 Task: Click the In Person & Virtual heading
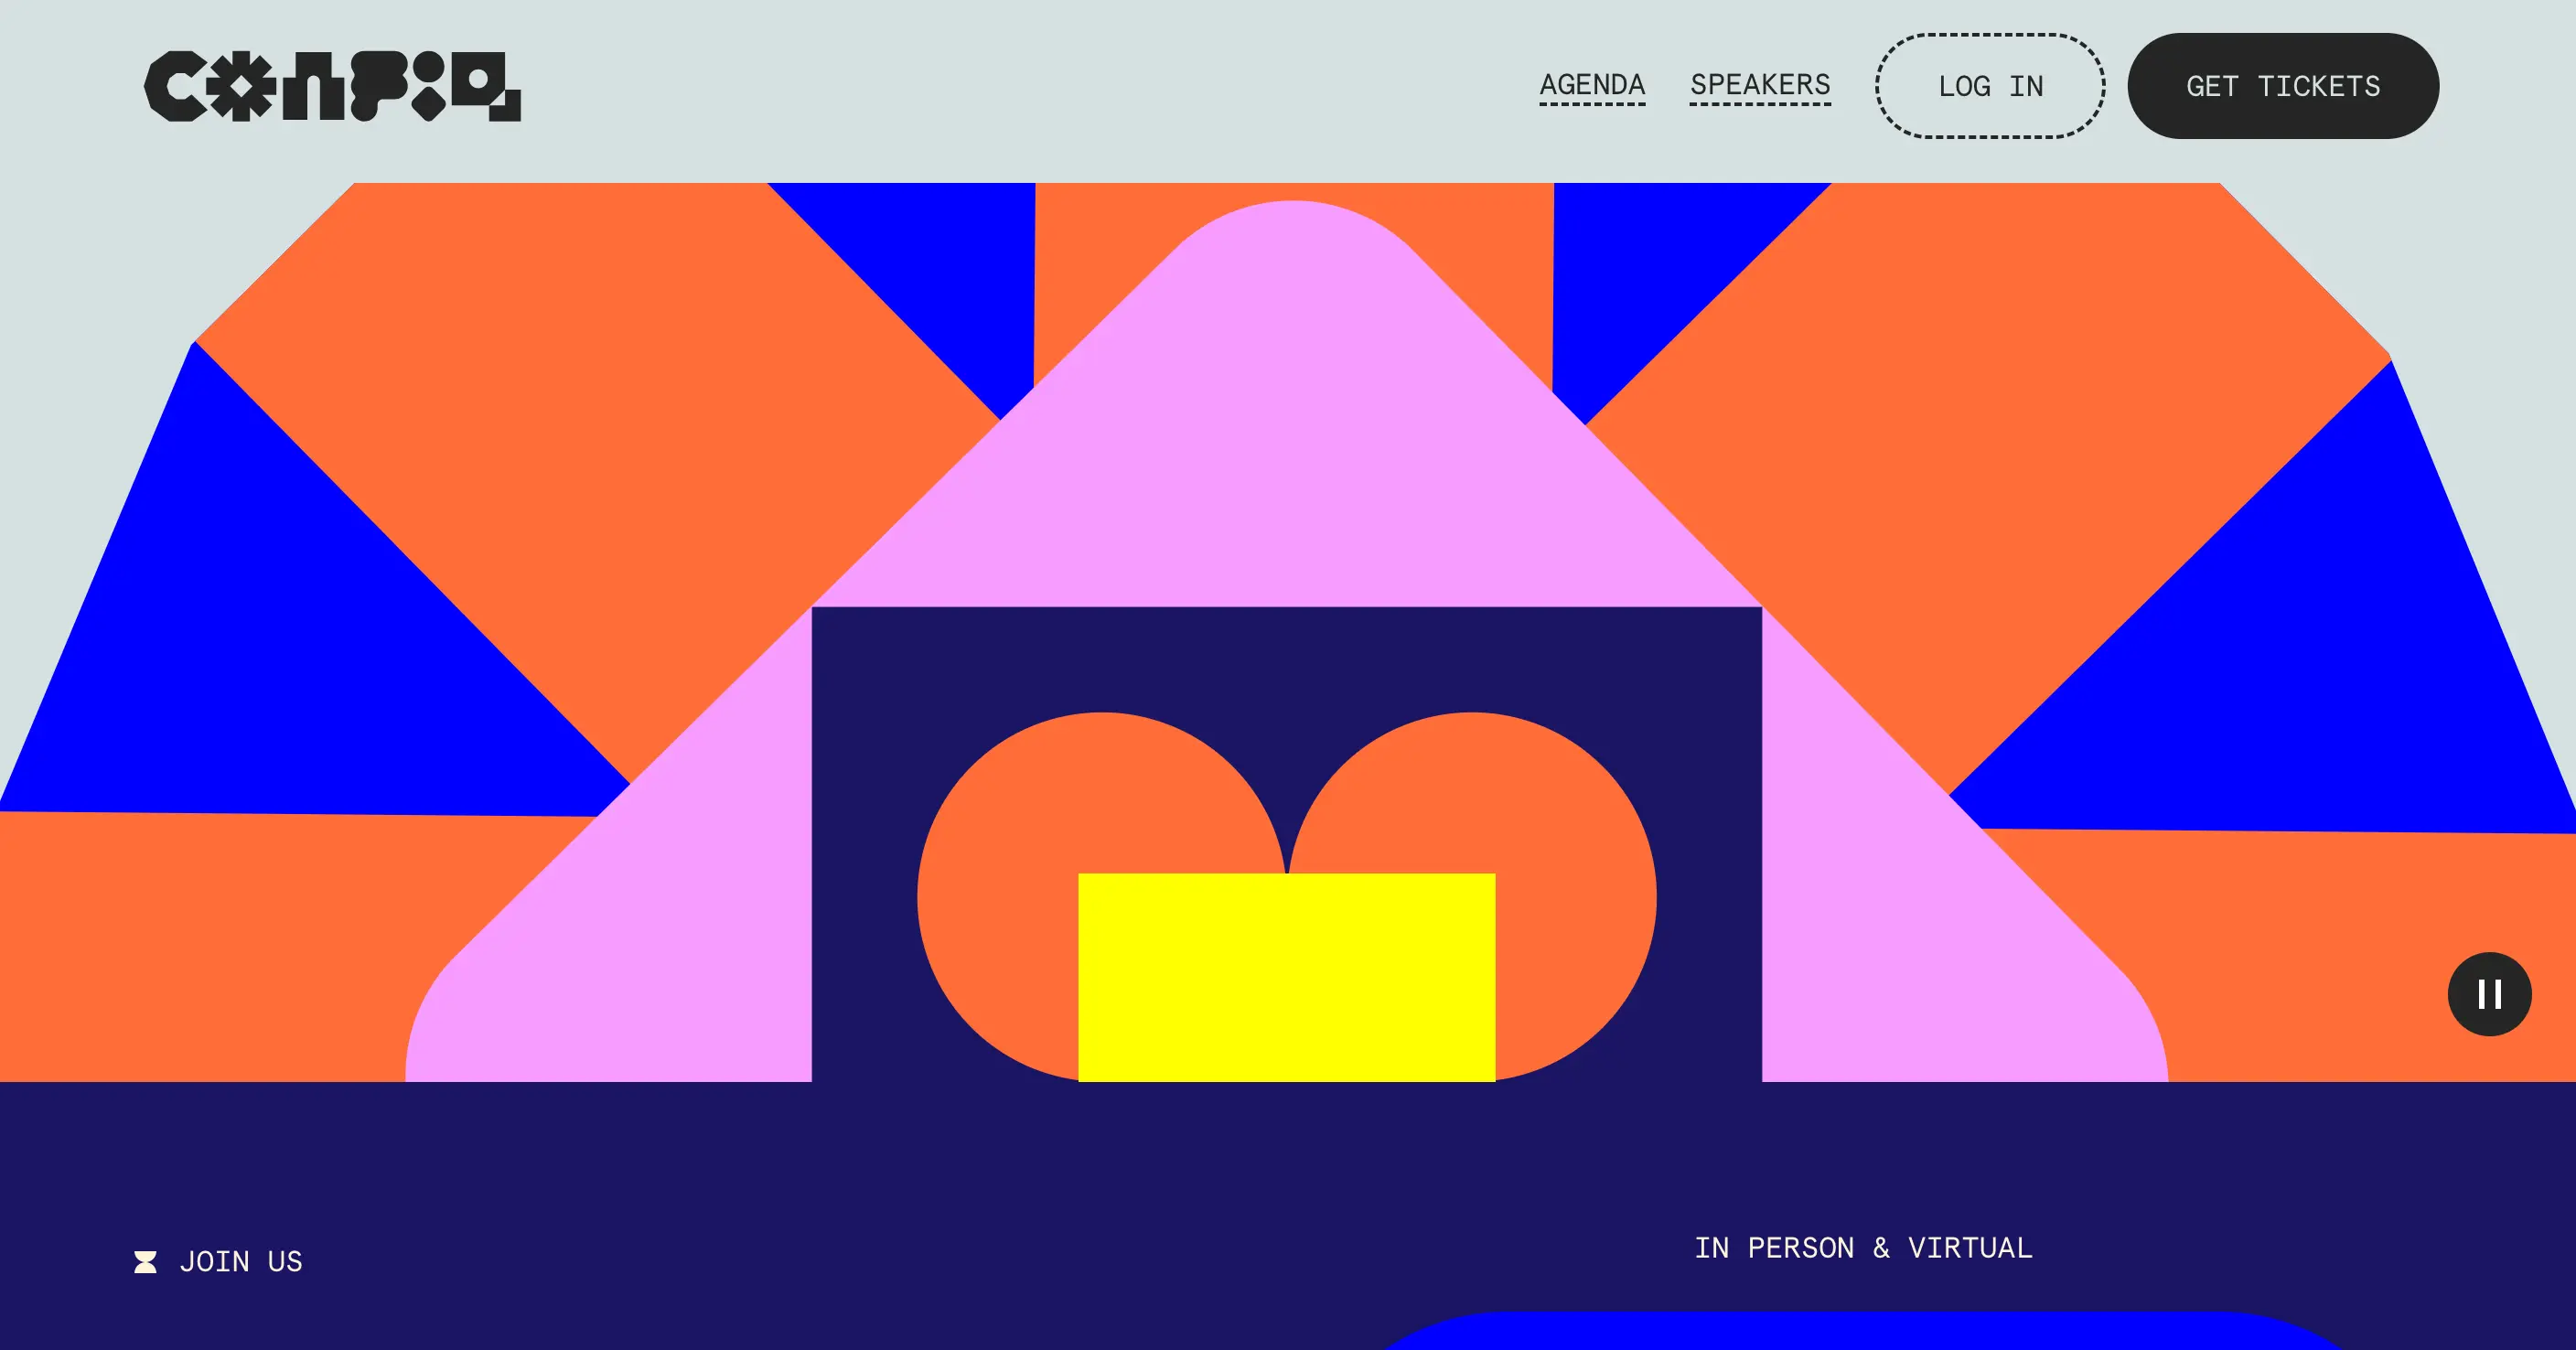point(1863,1248)
